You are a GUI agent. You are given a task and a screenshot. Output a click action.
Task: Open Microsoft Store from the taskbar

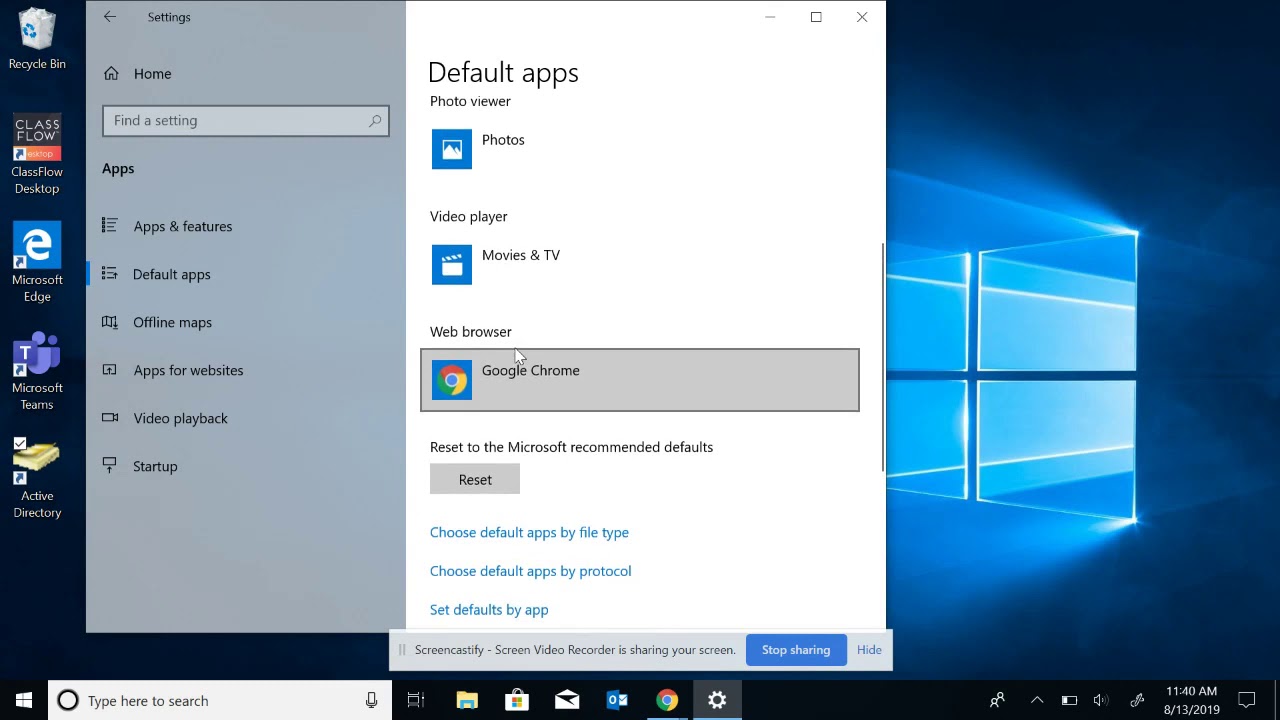517,700
